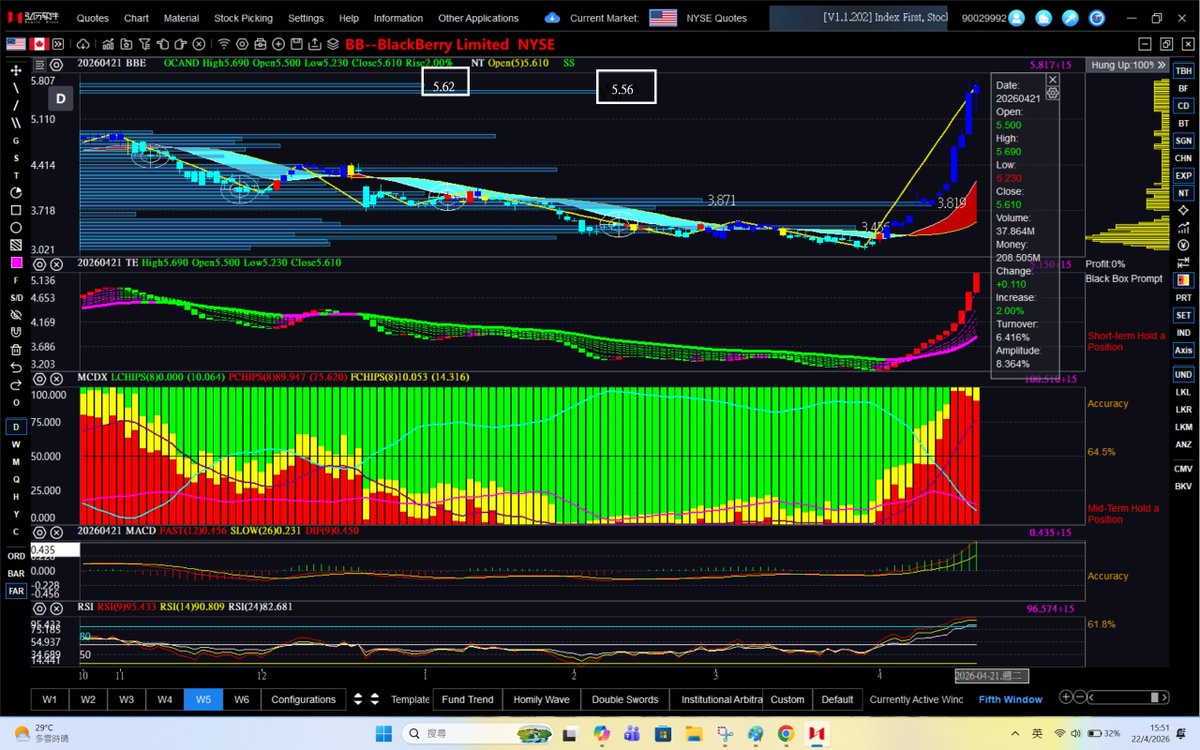Select the D daily period
Image resolution: width=1200 pixels, height=750 pixels.
tap(16, 427)
